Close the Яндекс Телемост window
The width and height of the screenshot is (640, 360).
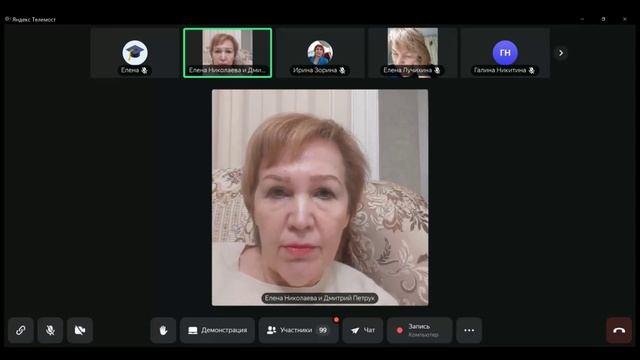[x=624, y=19]
